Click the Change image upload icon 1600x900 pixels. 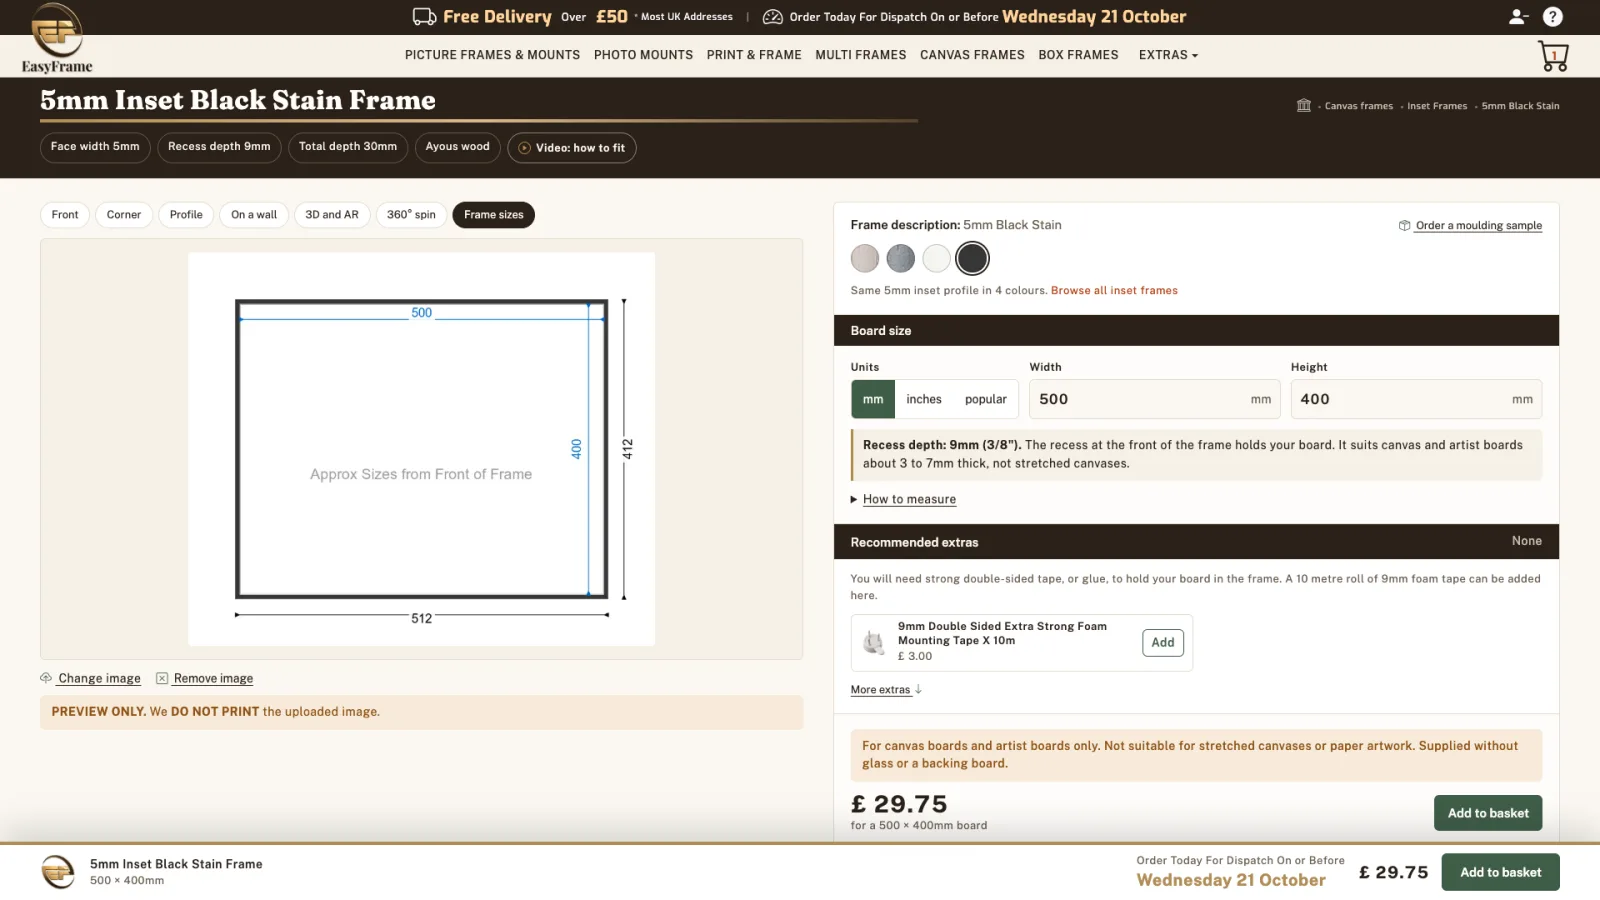(46, 678)
